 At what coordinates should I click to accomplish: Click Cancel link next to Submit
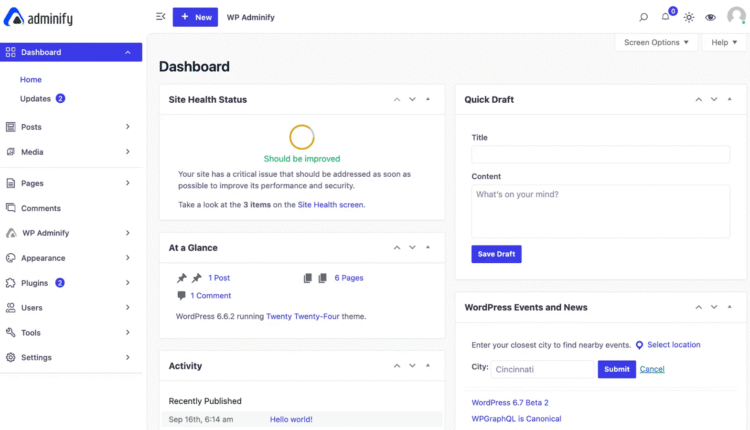coord(652,369)
